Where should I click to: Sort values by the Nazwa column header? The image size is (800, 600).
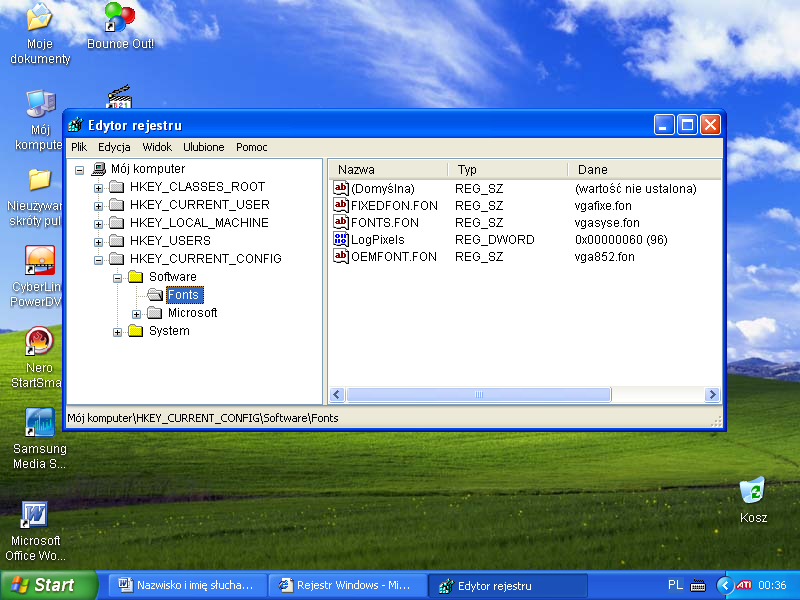tap(387, 170)
